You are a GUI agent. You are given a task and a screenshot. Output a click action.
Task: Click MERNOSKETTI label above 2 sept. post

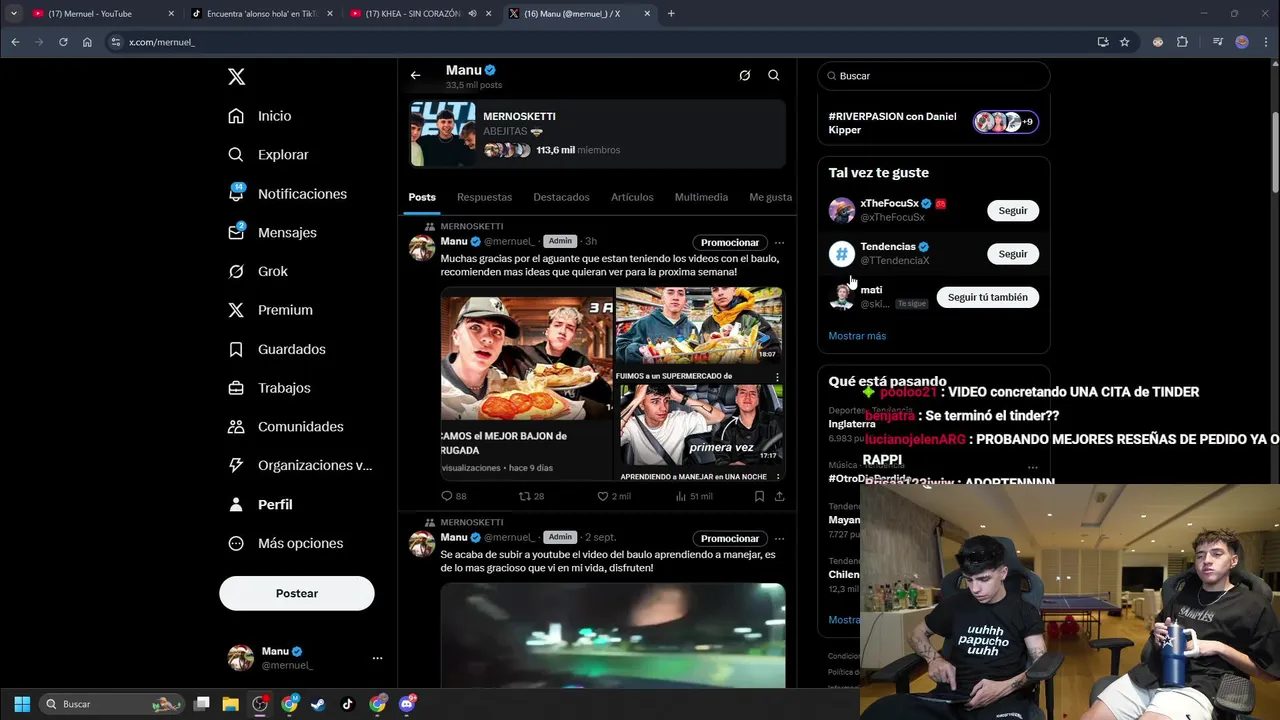[472, 522]
